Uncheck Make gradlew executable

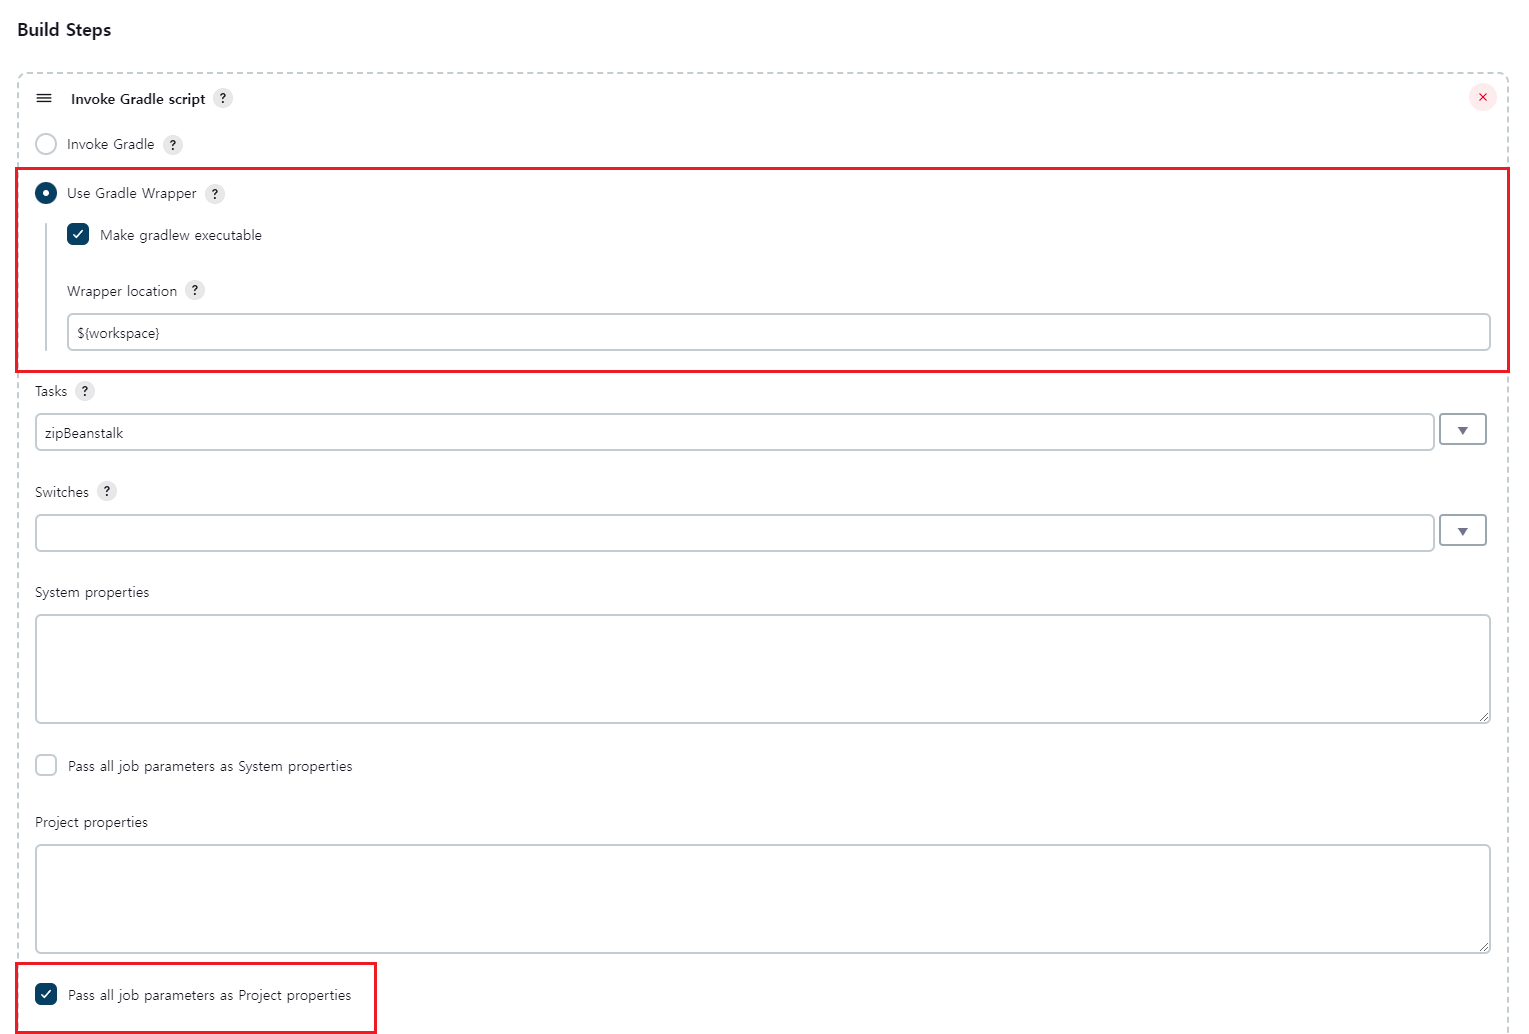tap(78, 234)
